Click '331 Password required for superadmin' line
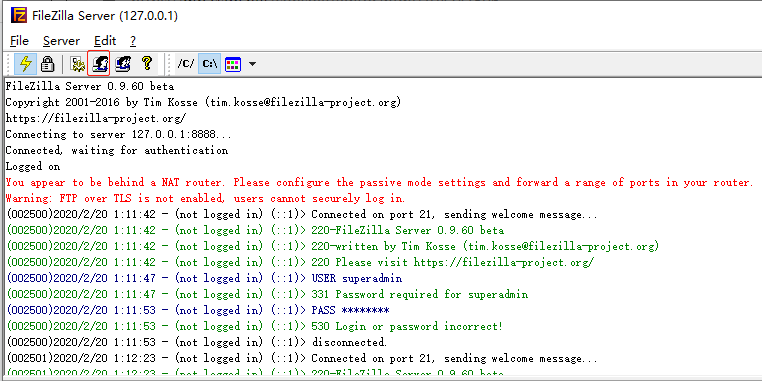Image resolution: width=762 pixels, height=381 pixels. click(267, 294)
